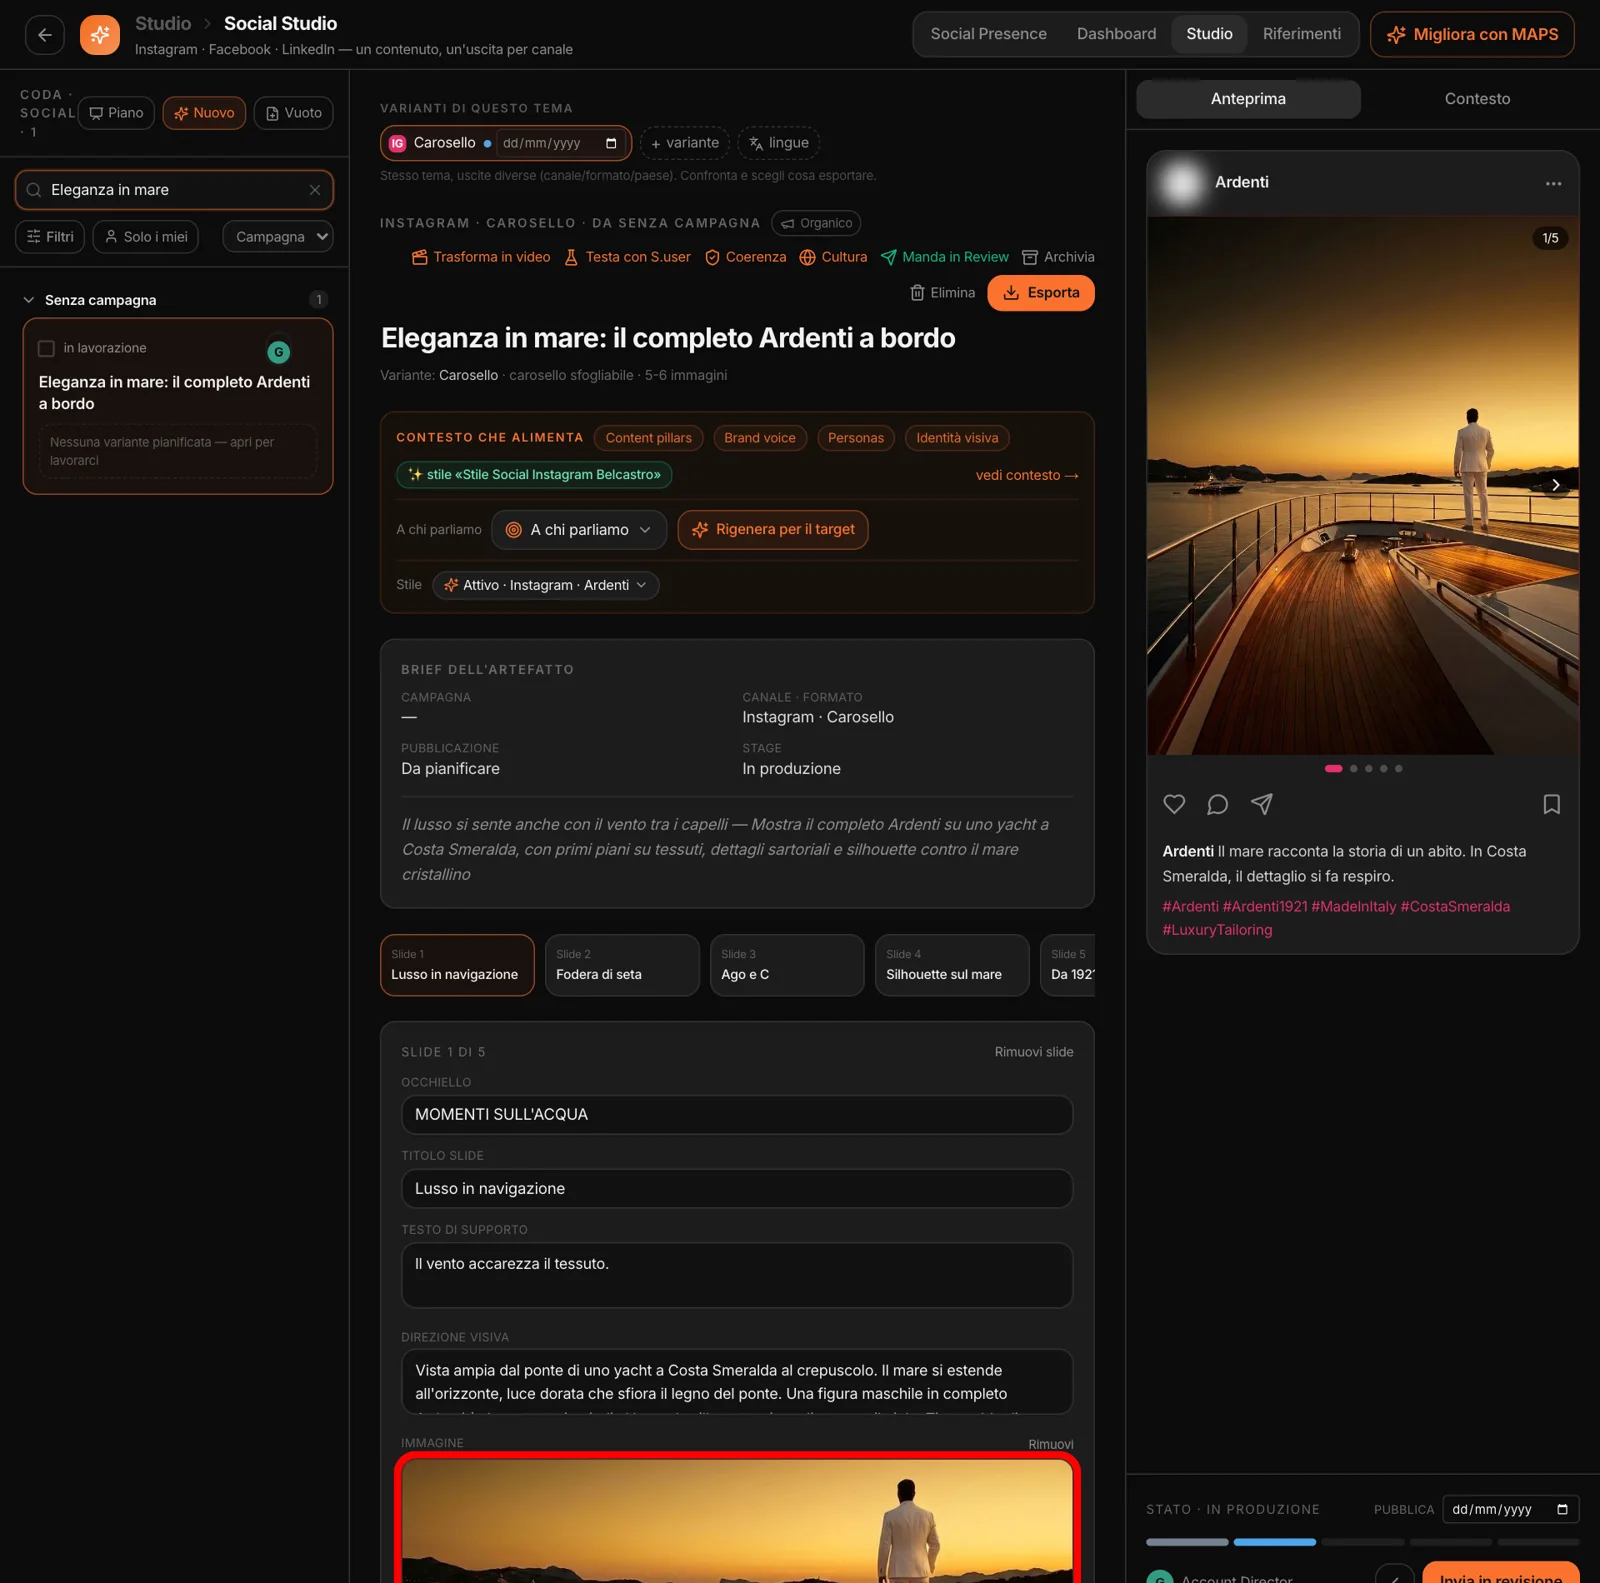Switch to the Social Presence tab
Screen dimensions: 1600x1583
coord(988,34)
